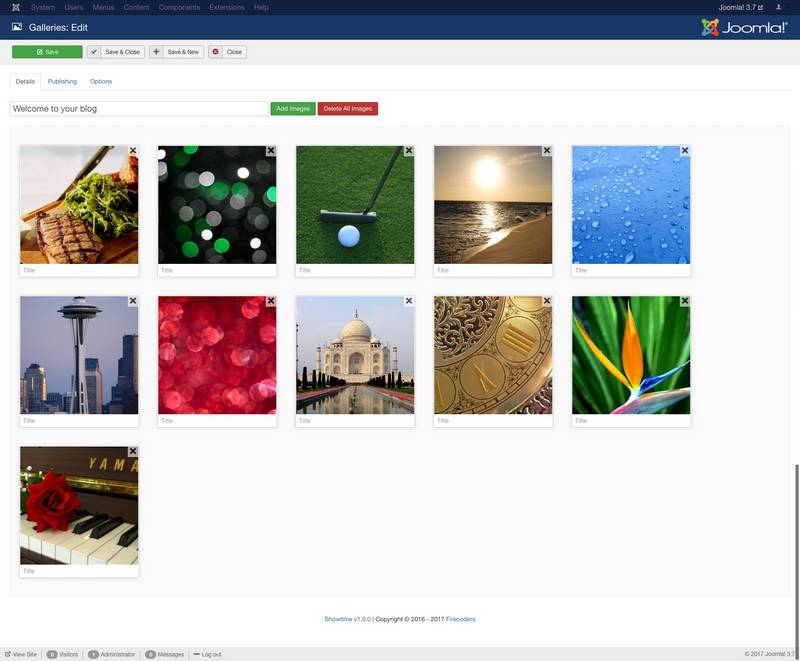Delete the golf ball image using its X icon
Image resolution: width=800 pixels, height=661 pixels.
pos(409,150)
